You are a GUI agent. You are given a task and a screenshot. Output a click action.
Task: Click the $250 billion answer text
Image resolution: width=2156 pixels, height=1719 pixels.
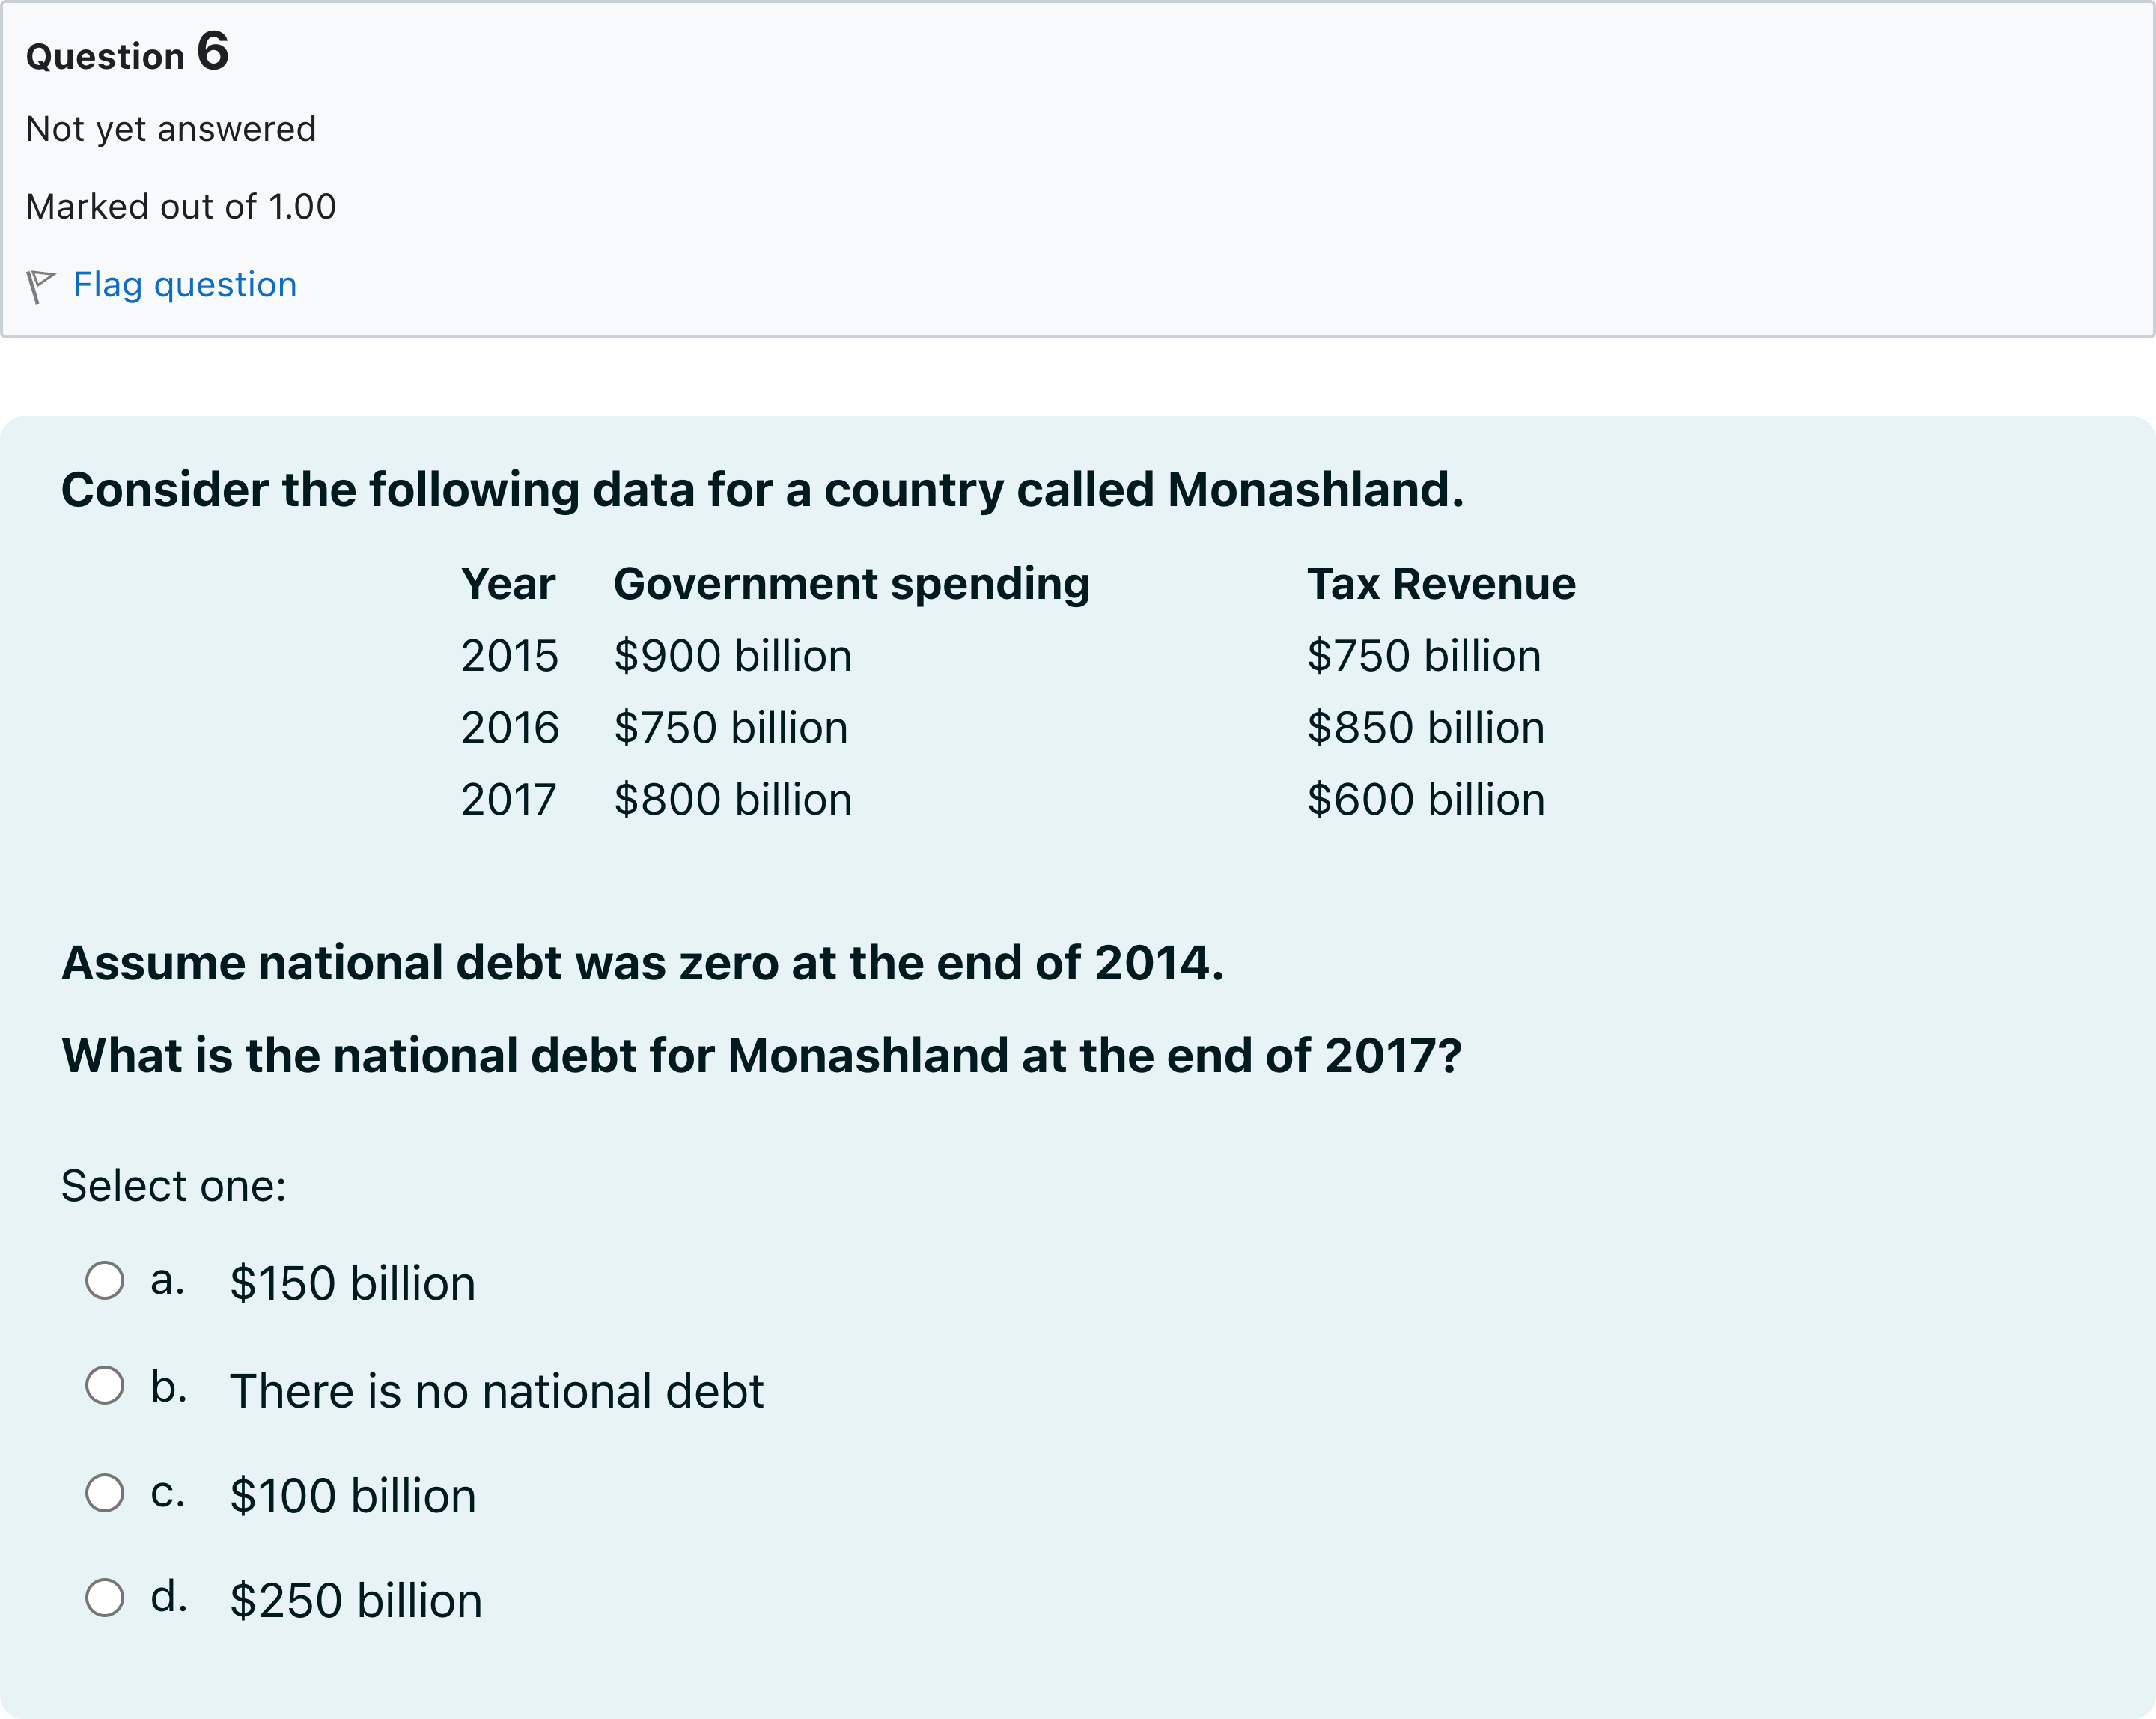point(356,1601)
